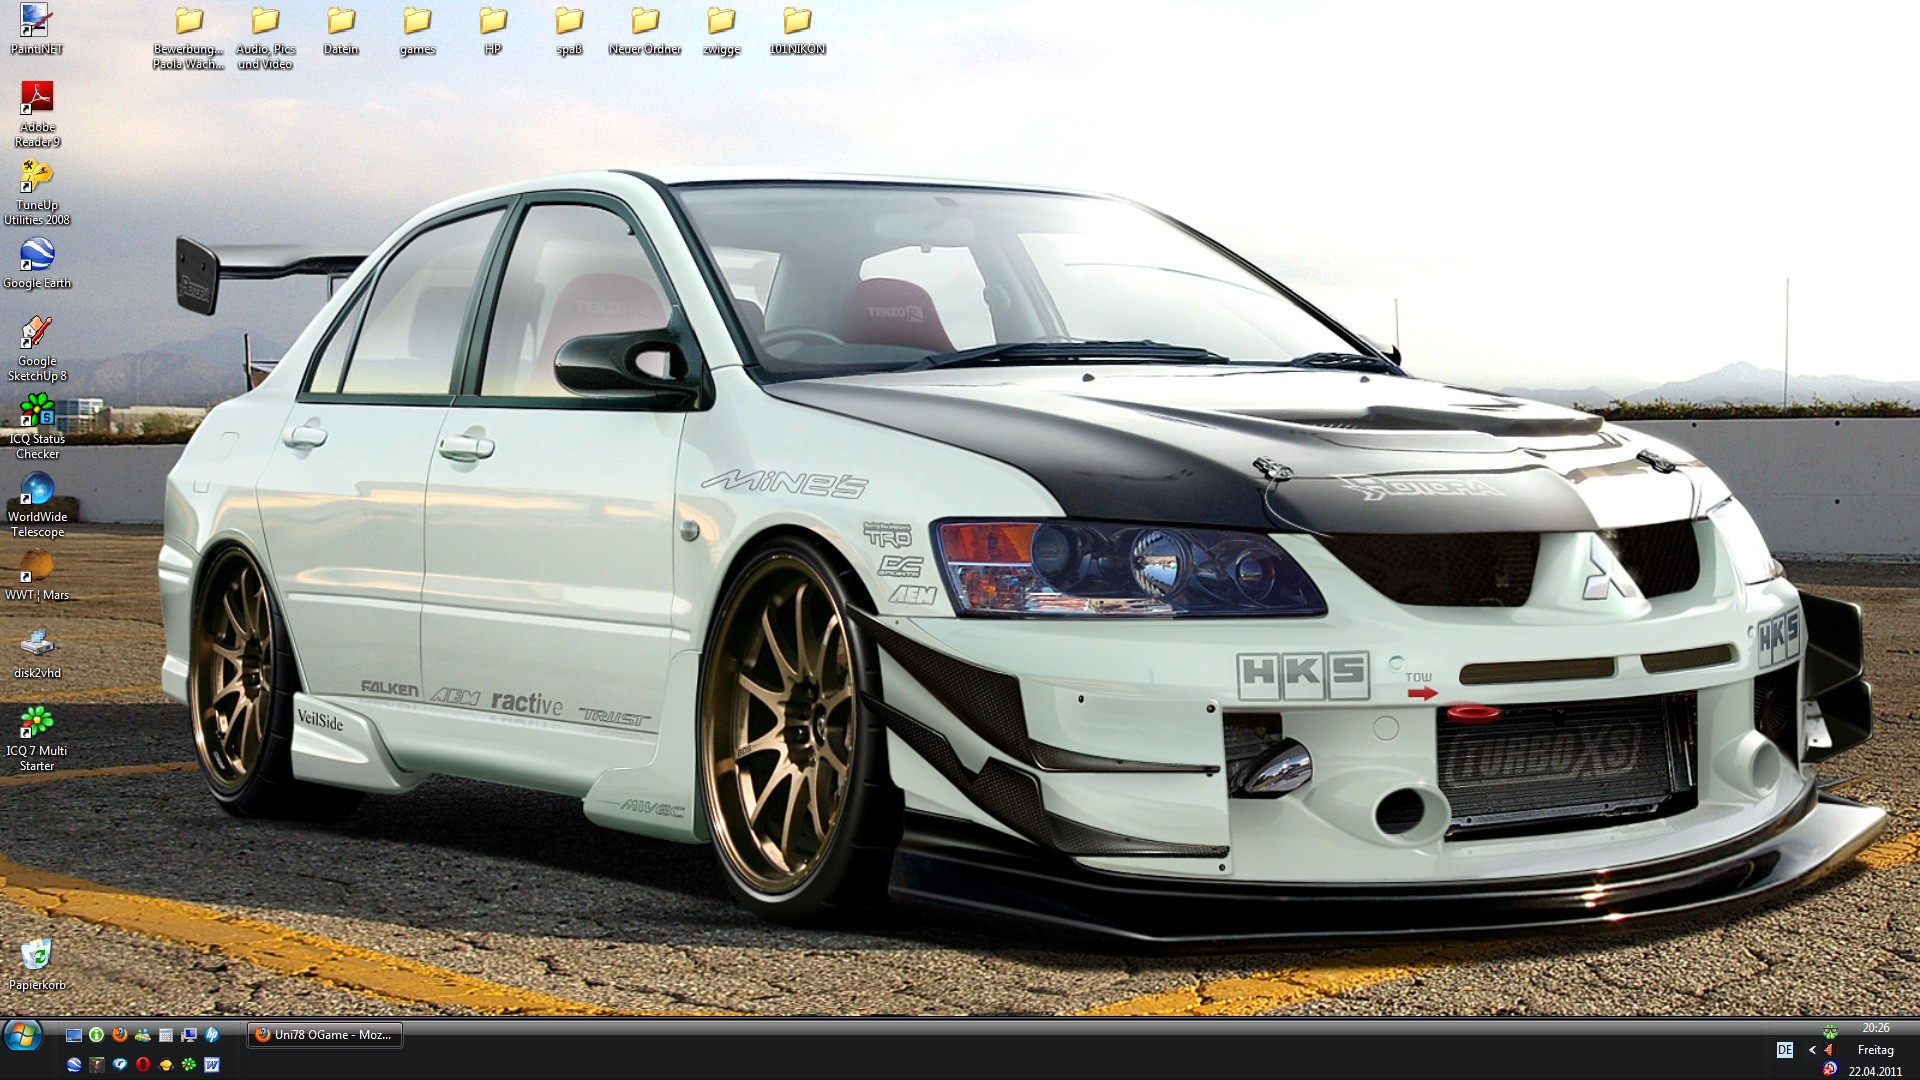Select the WorldWide Telescope shortcut

pos(37,490)
